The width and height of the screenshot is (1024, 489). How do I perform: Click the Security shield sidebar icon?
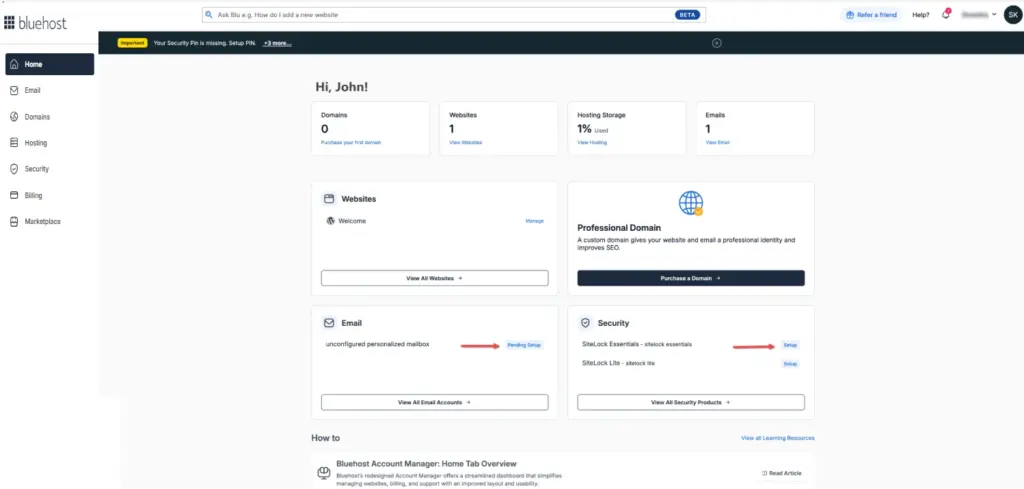(x=14, y=169)
